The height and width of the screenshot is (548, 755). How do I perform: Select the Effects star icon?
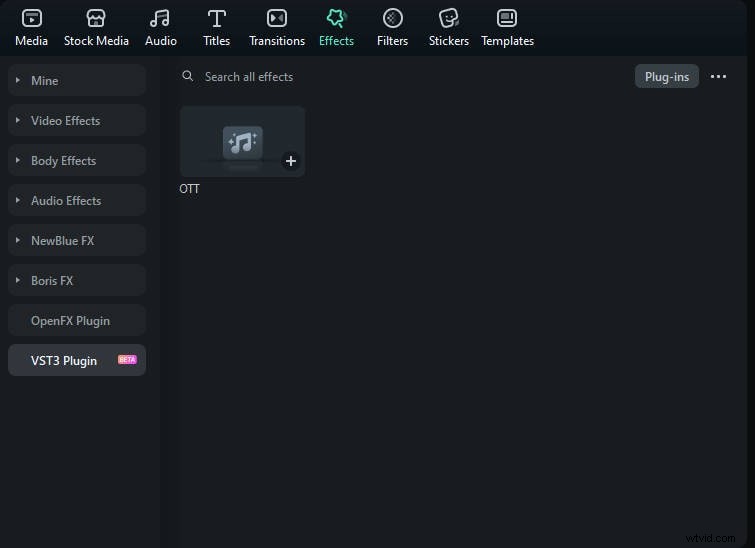click(x=336, y=18)
